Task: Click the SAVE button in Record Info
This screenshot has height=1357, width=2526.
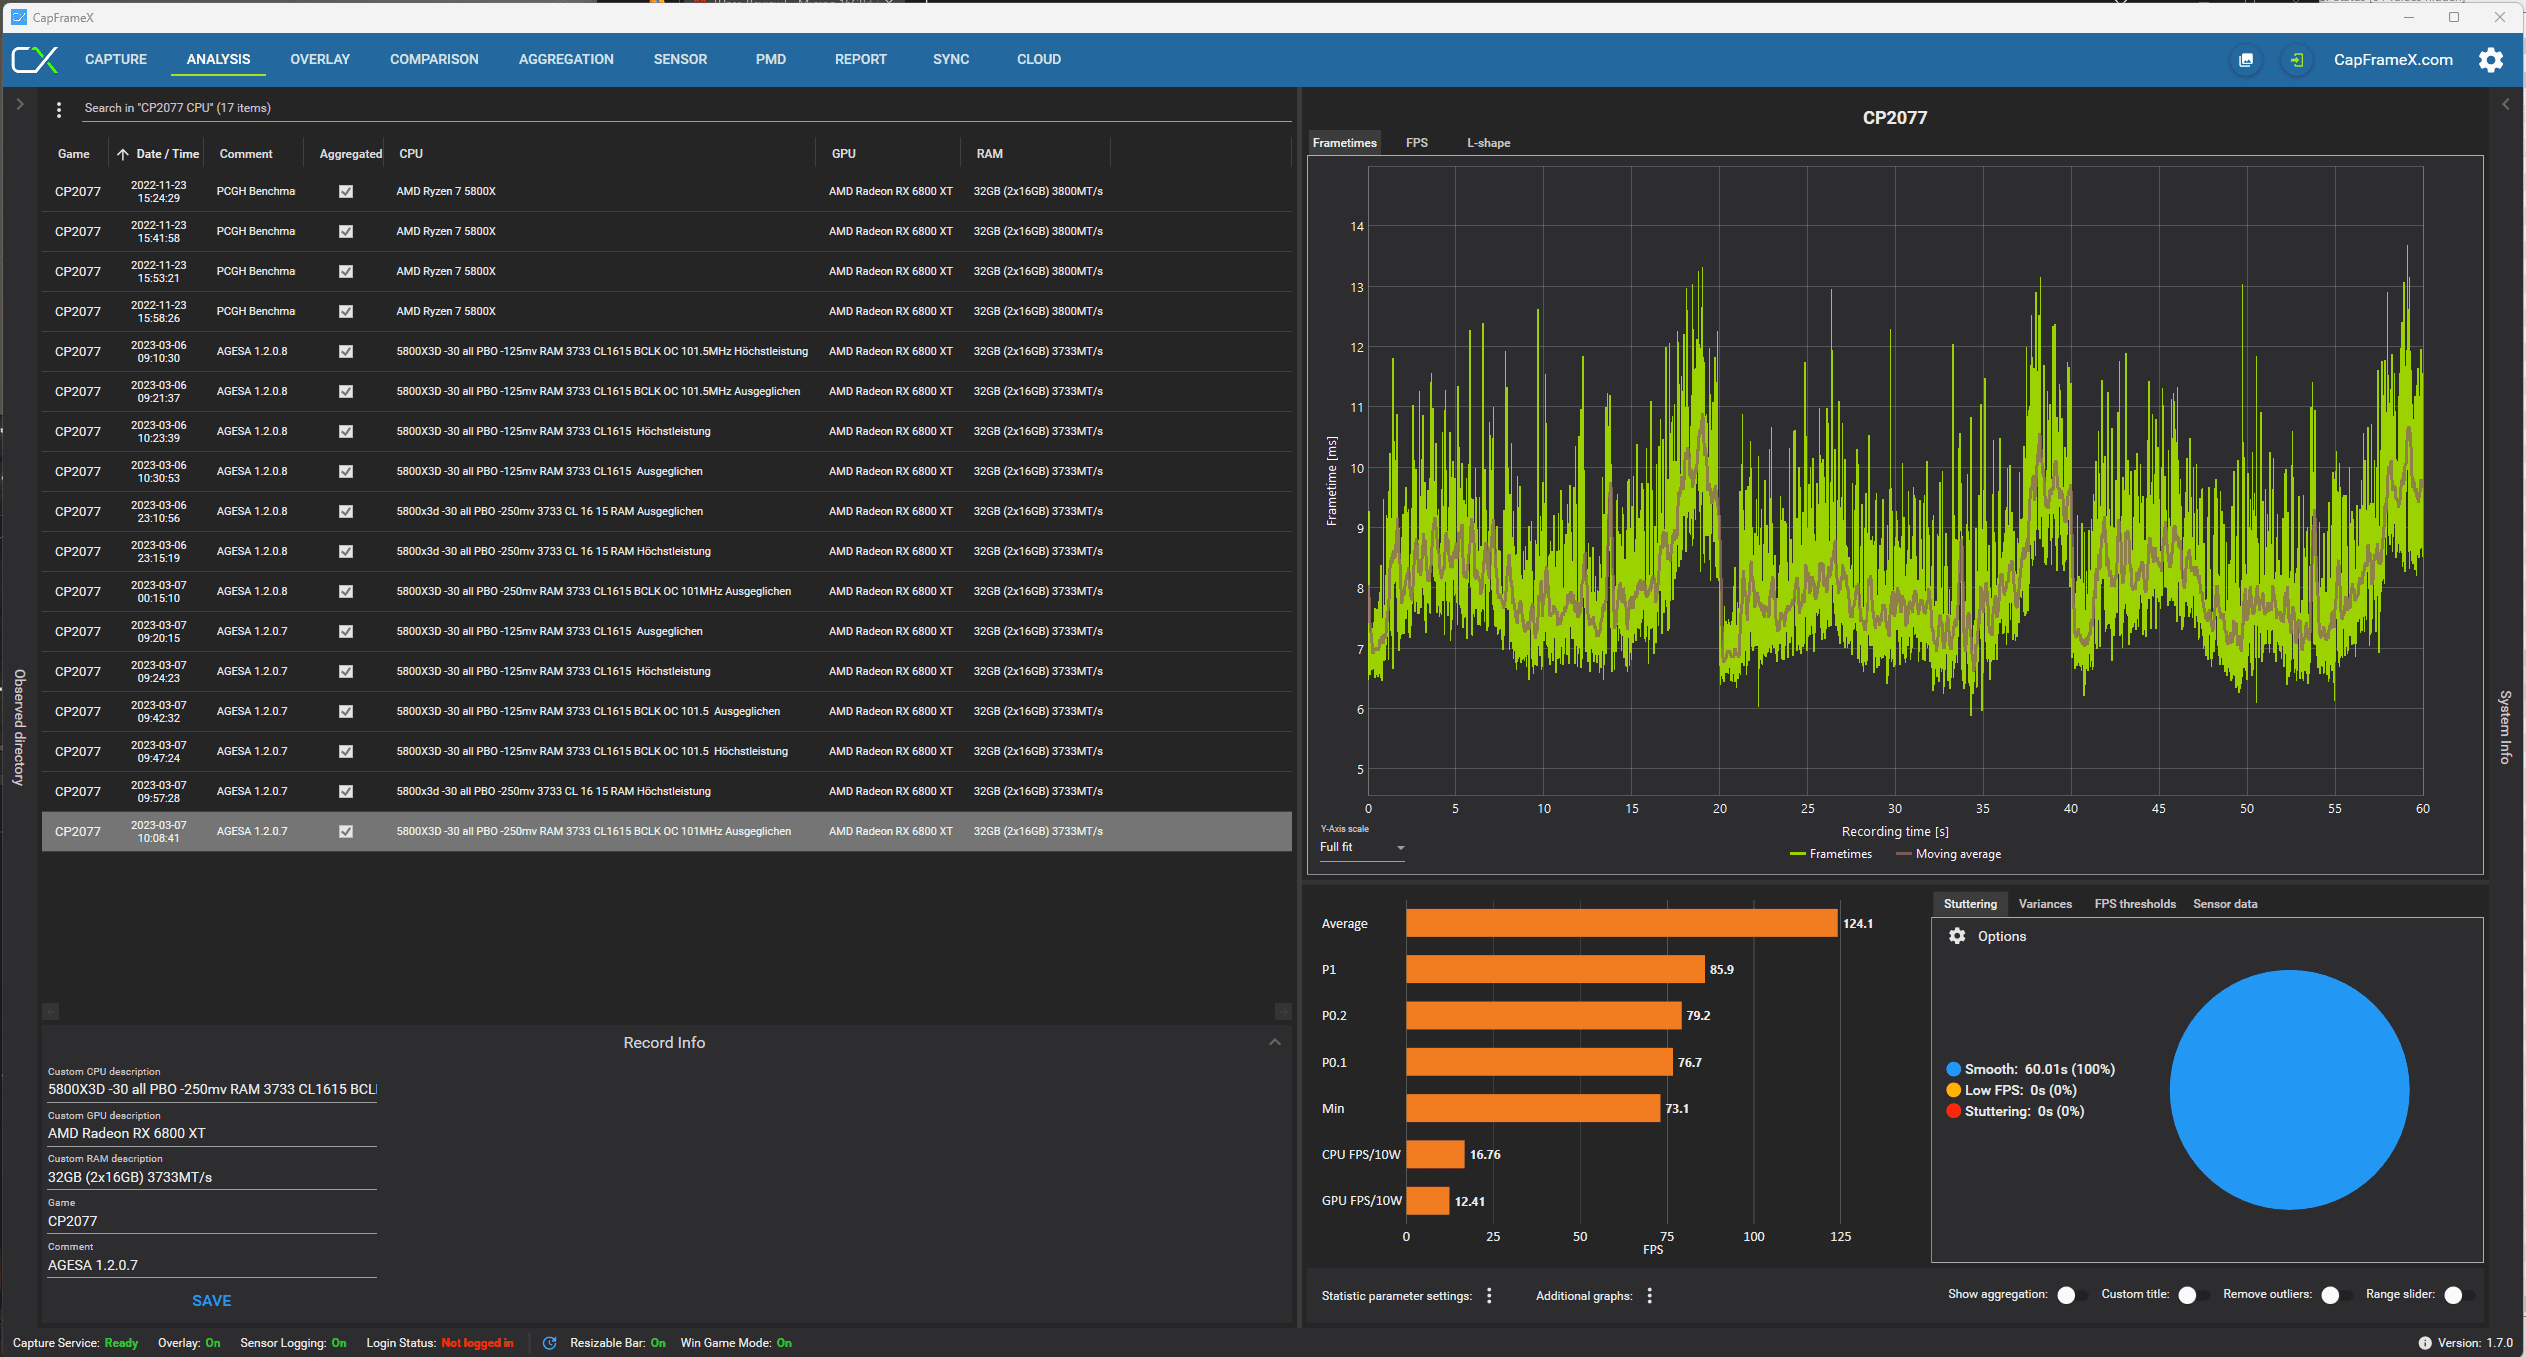Action: [211, 1301]
